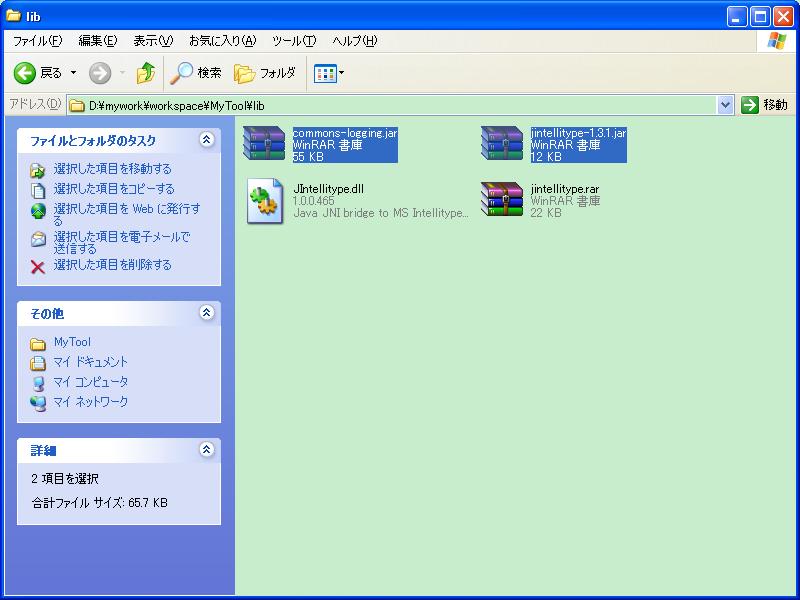
Task: Select jintellitype-1.3.1.jar WinRAR icon
Action: [502, 143]
